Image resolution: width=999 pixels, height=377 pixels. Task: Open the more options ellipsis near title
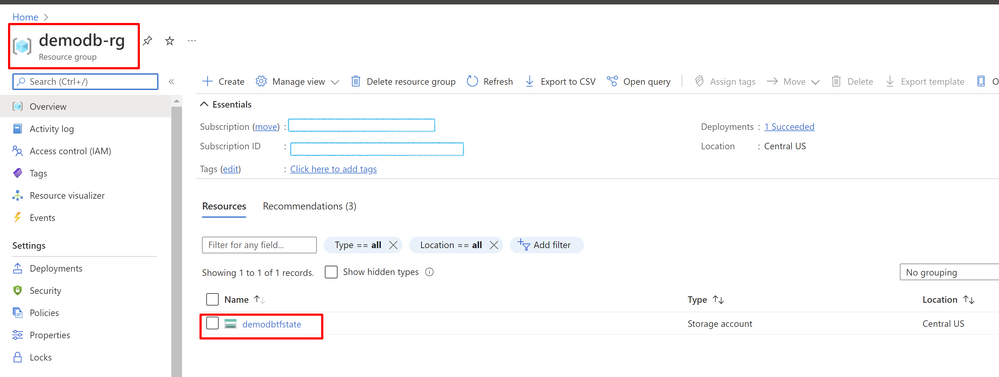pyautogui.click(x=192, y=41)
